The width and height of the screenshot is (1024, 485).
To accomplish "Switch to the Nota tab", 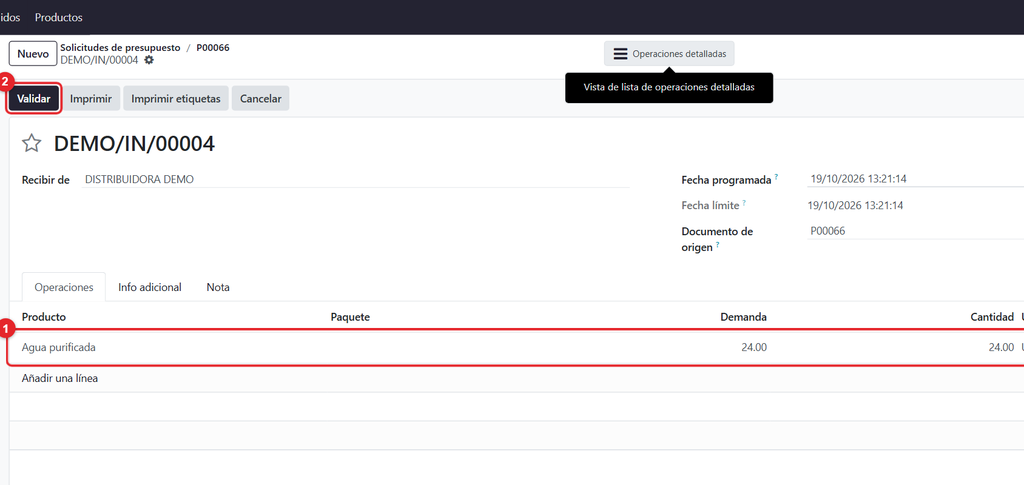I will point(218,287).
